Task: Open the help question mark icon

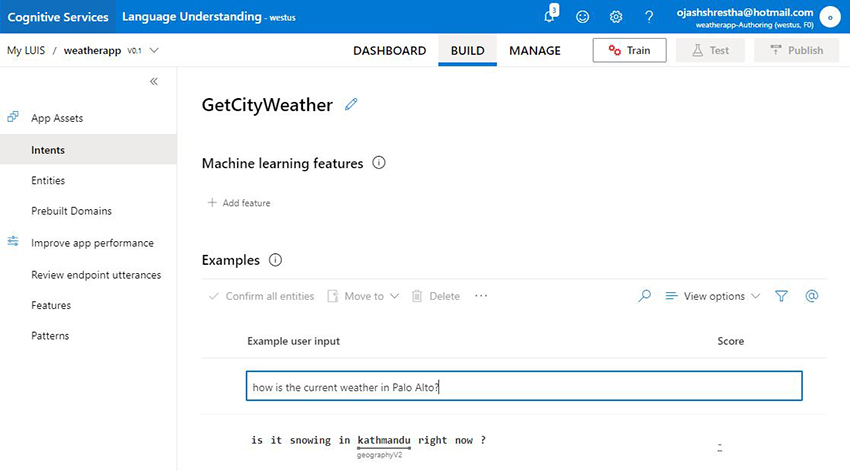Action: point(649,17)
